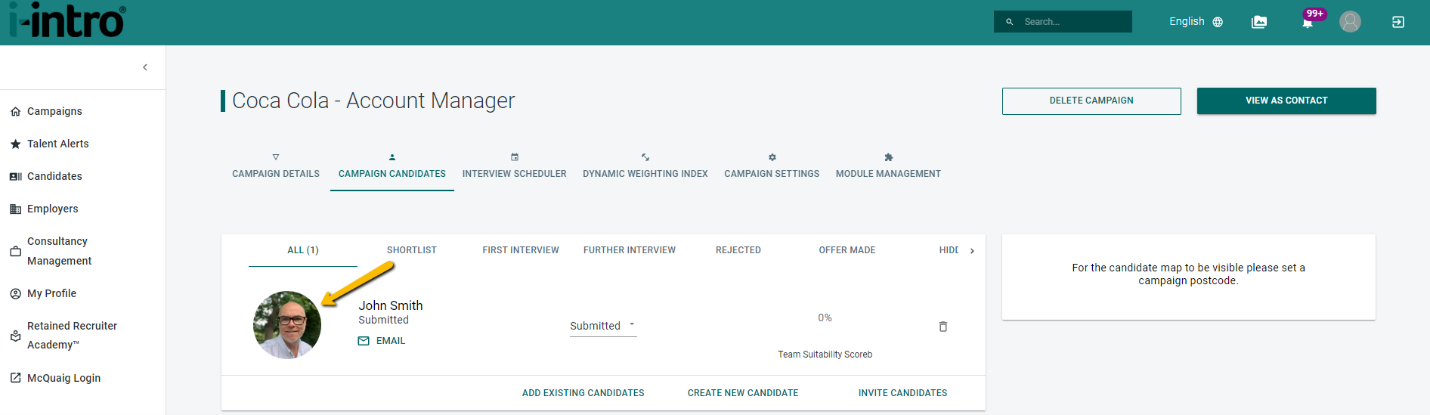The image size is (1430, 415).
Task: Click the Coca Cola - Account Manager title
Action: (374, 100)
